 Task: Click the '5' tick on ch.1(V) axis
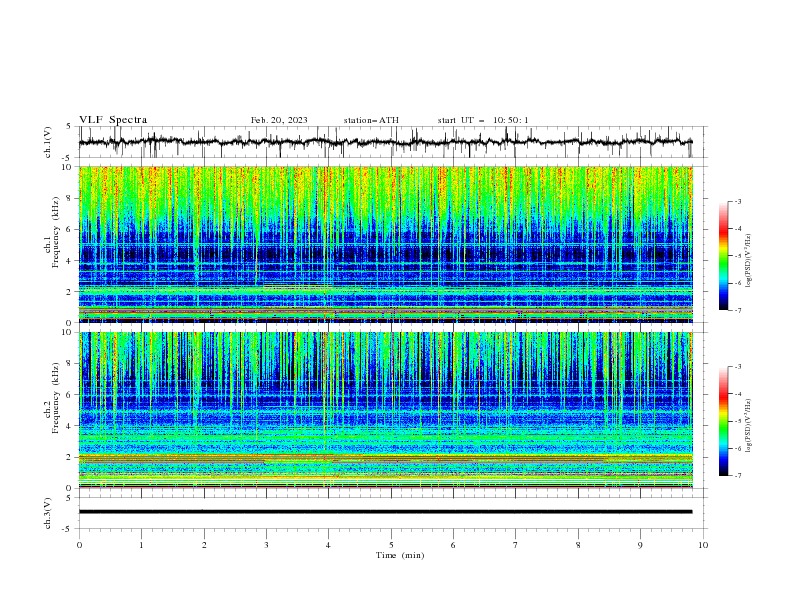click(69, 127)
